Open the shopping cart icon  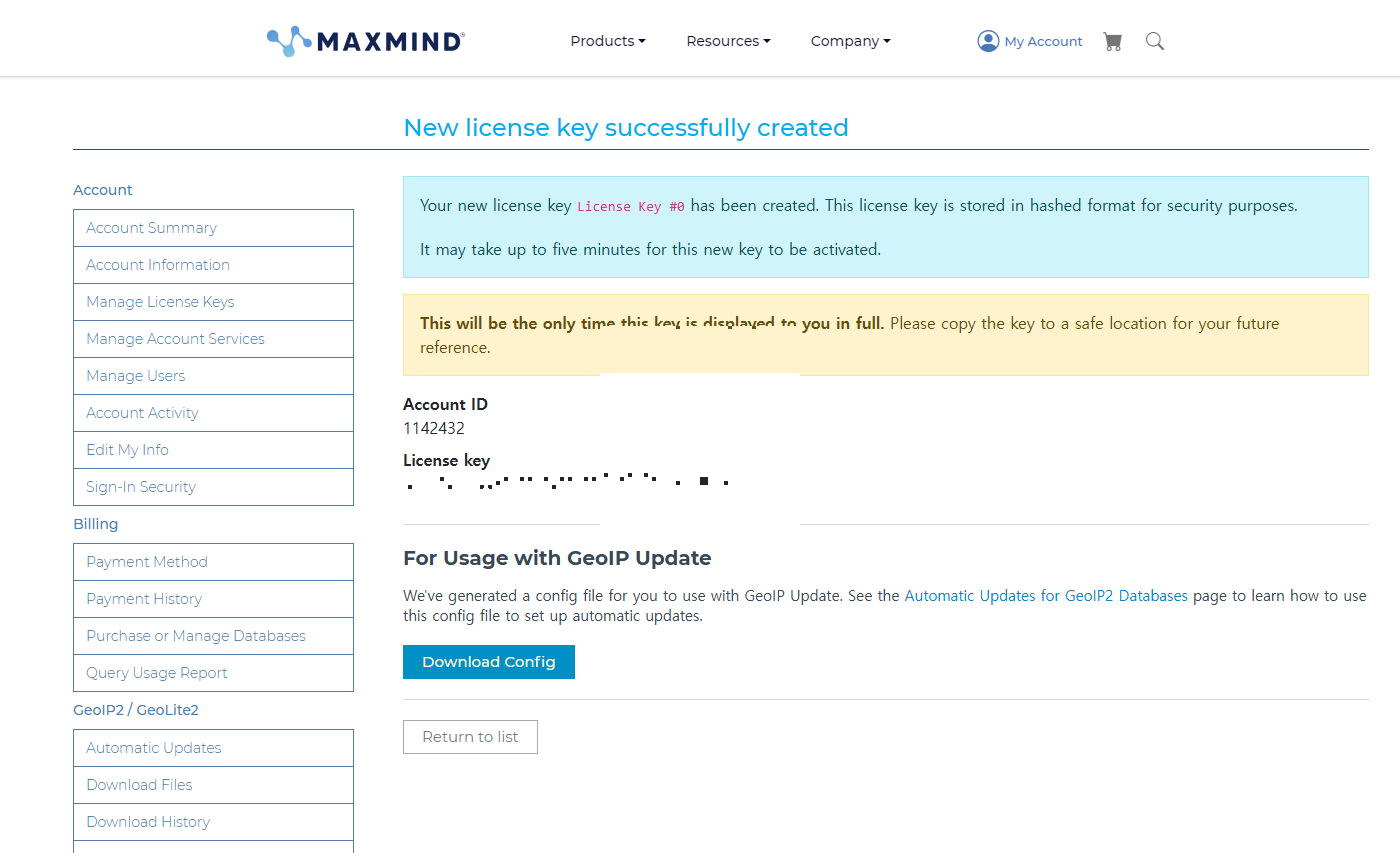pyautogui.click(x=1112, y=41)
